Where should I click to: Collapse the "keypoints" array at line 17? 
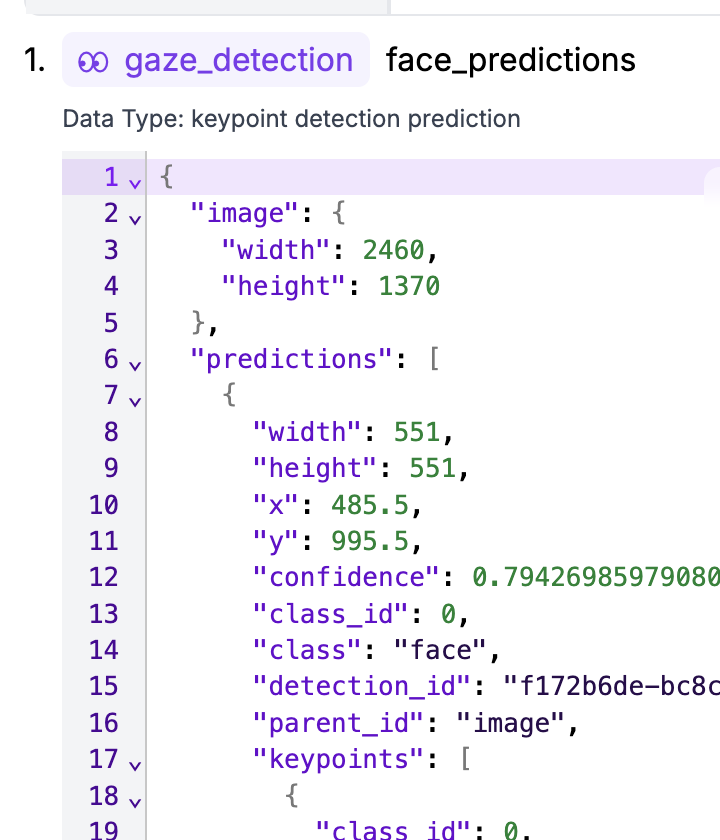pyautogui.click(x=135, y=766)
